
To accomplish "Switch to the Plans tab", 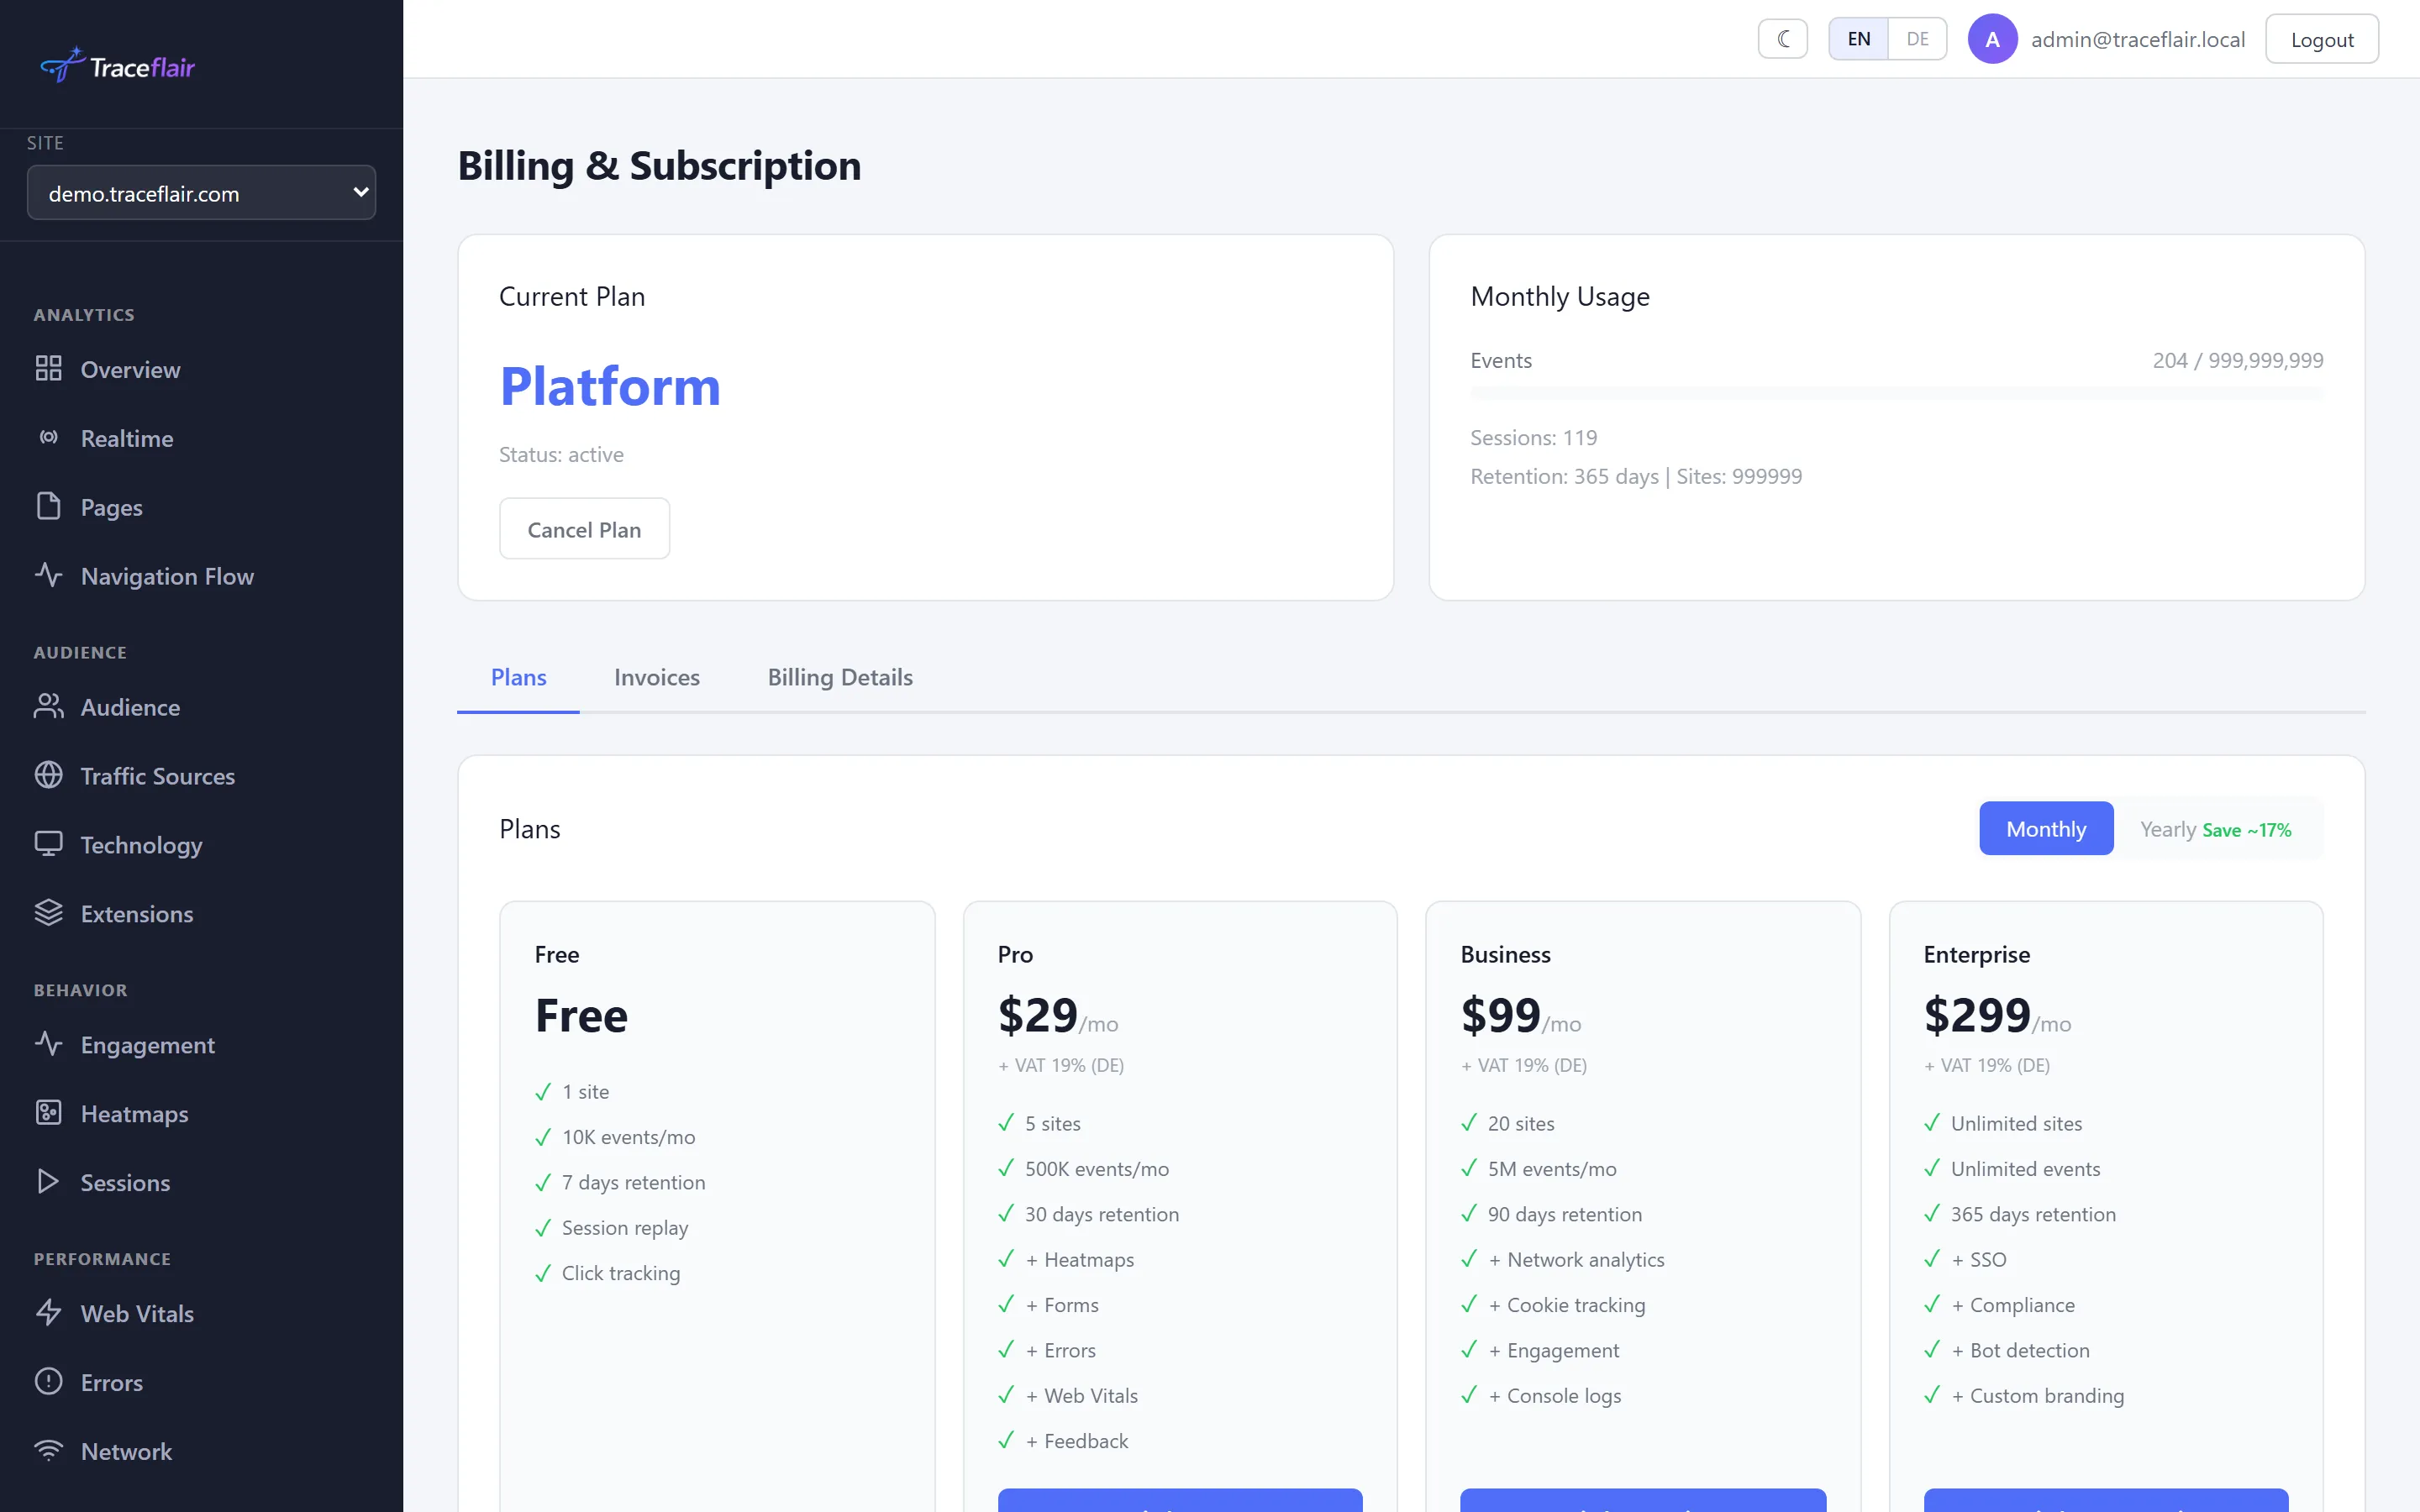I will pyautogui.click(x=518, y=677).
